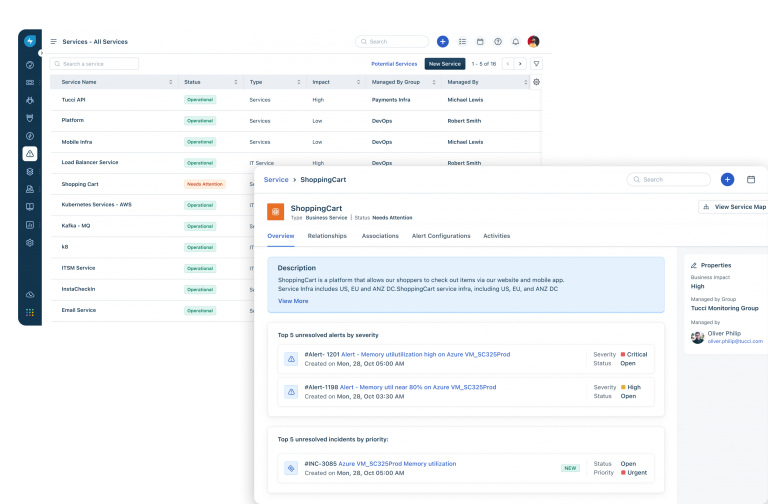Toggle the hamburger menu beside Services title
The image size is (768, 504).
[x=53, y=42]
